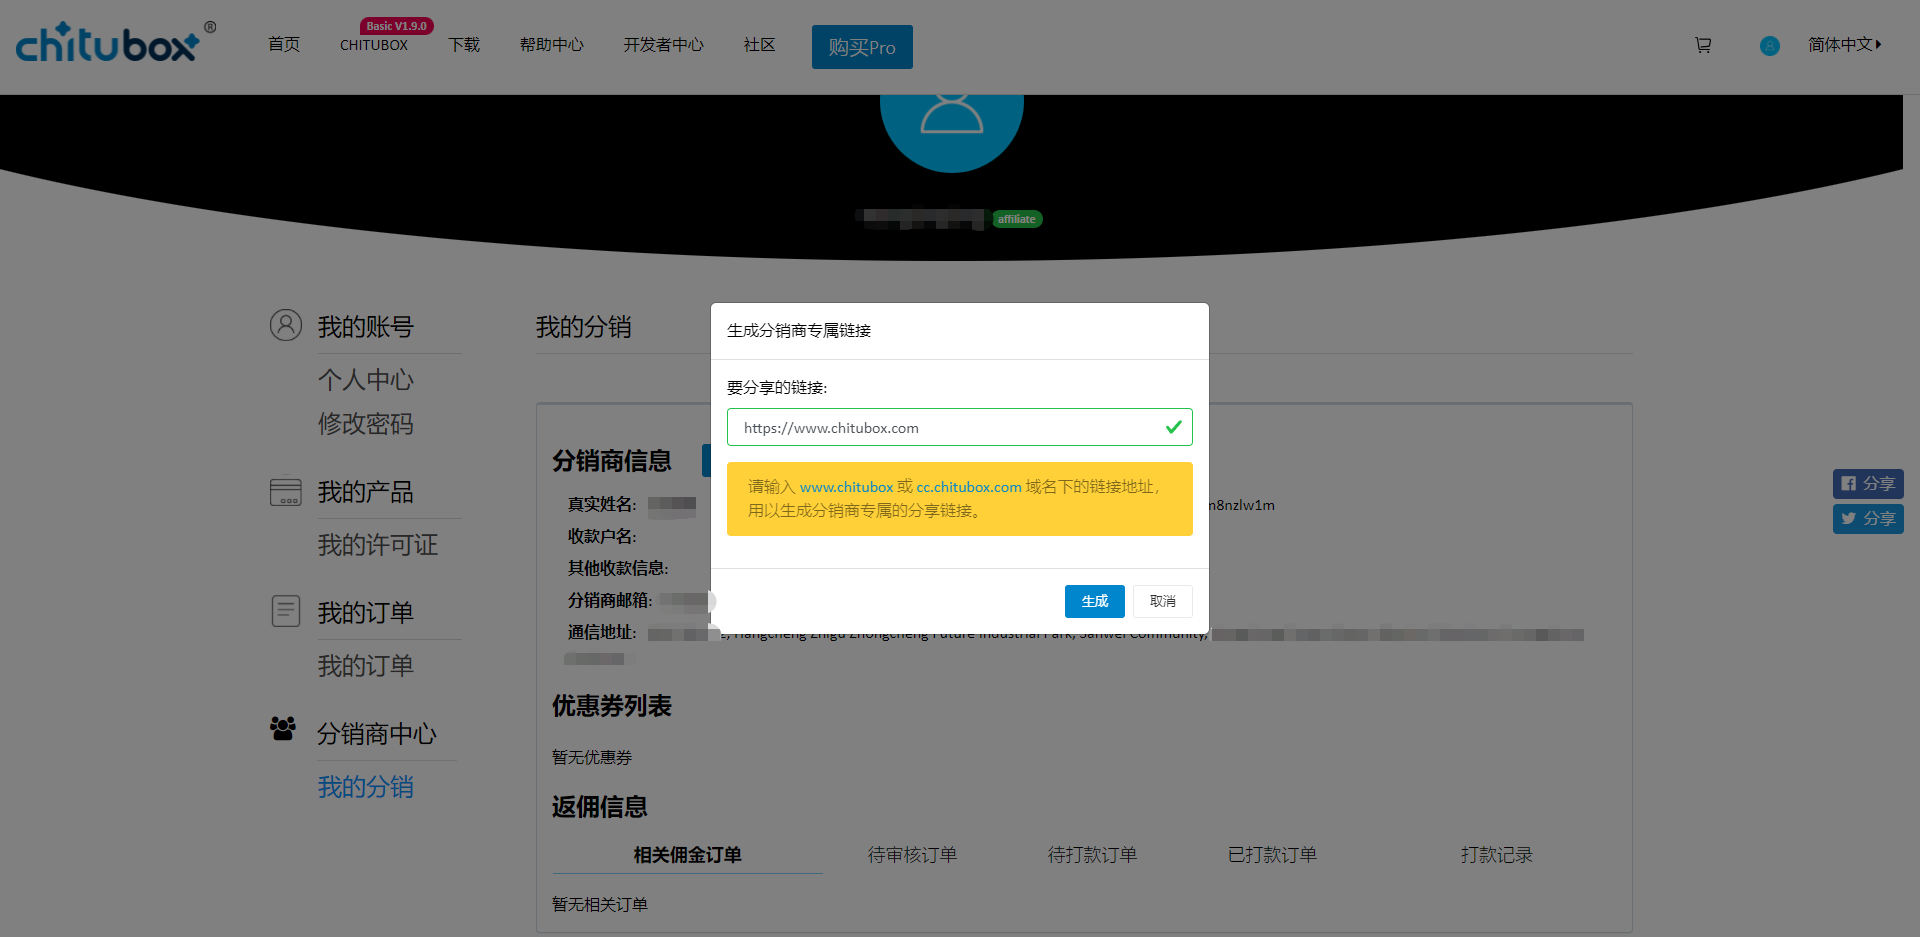This screenshot has height=937, width=1920.
Task: Select the 我的账号 sidebar heading
Action: tap(366, 327)
